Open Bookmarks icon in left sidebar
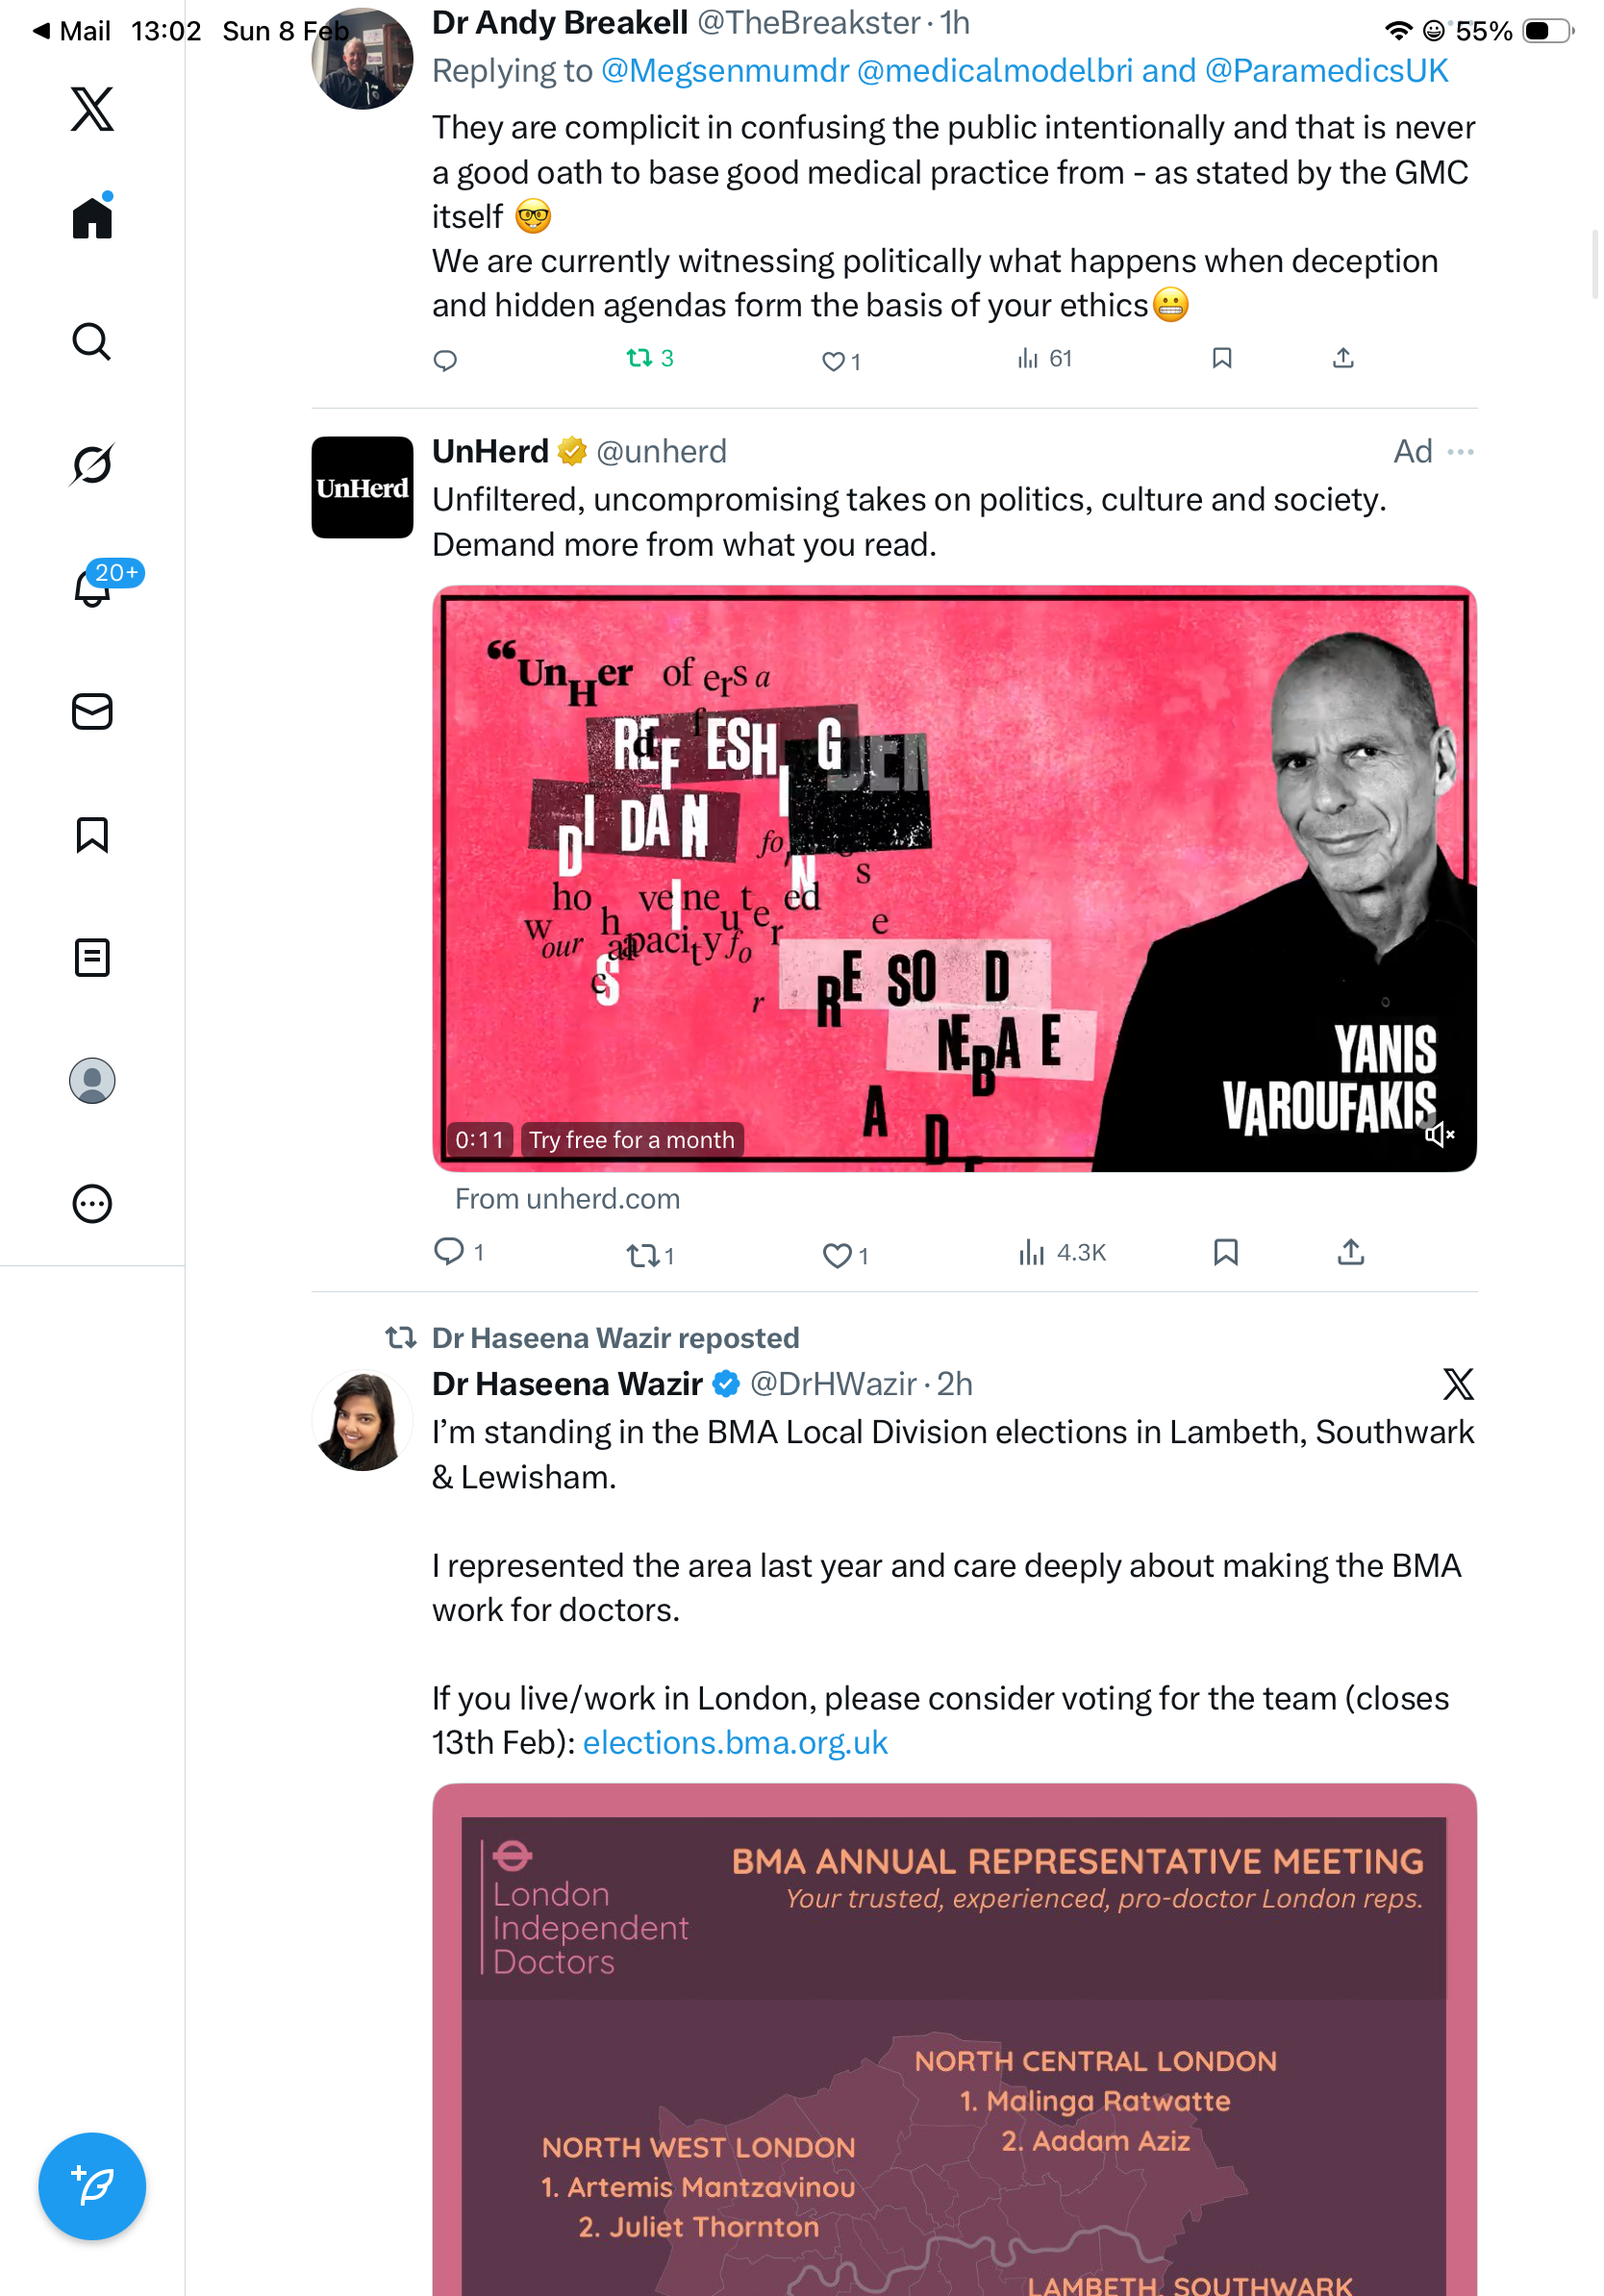 pos(92,834)
